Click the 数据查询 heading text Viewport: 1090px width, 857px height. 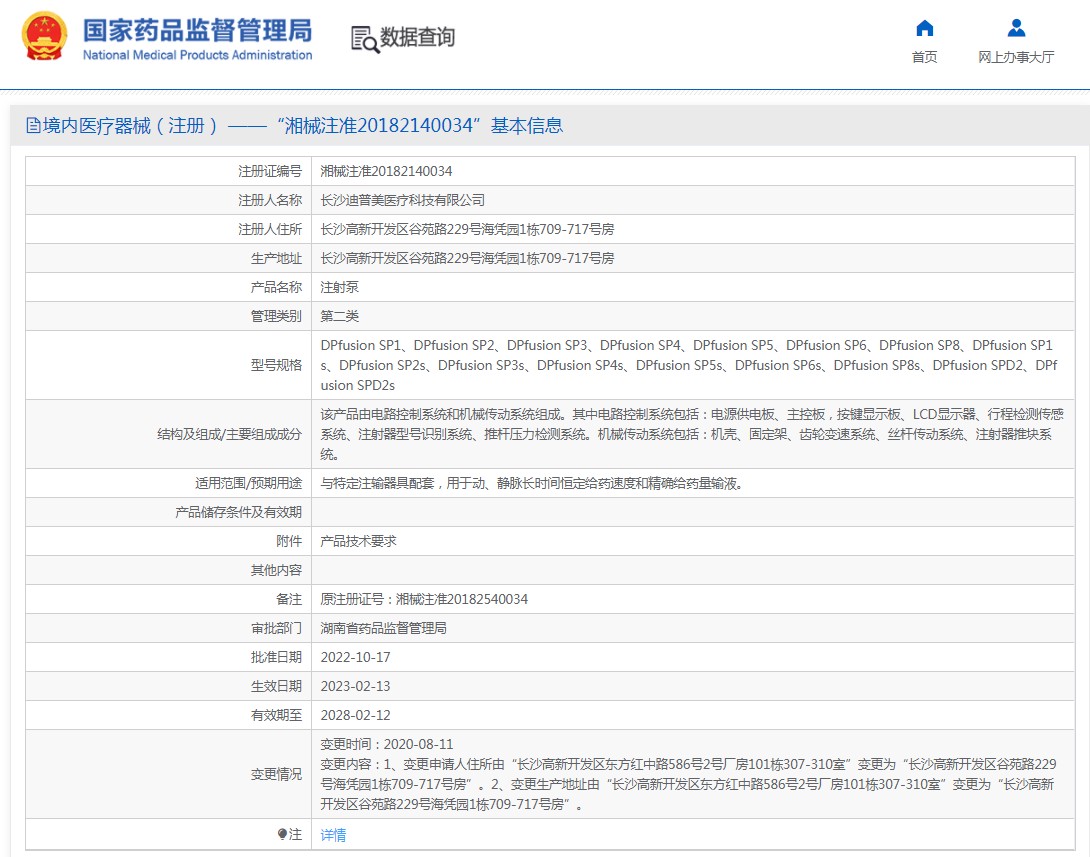pyautogui.click(x=417, y=38)
